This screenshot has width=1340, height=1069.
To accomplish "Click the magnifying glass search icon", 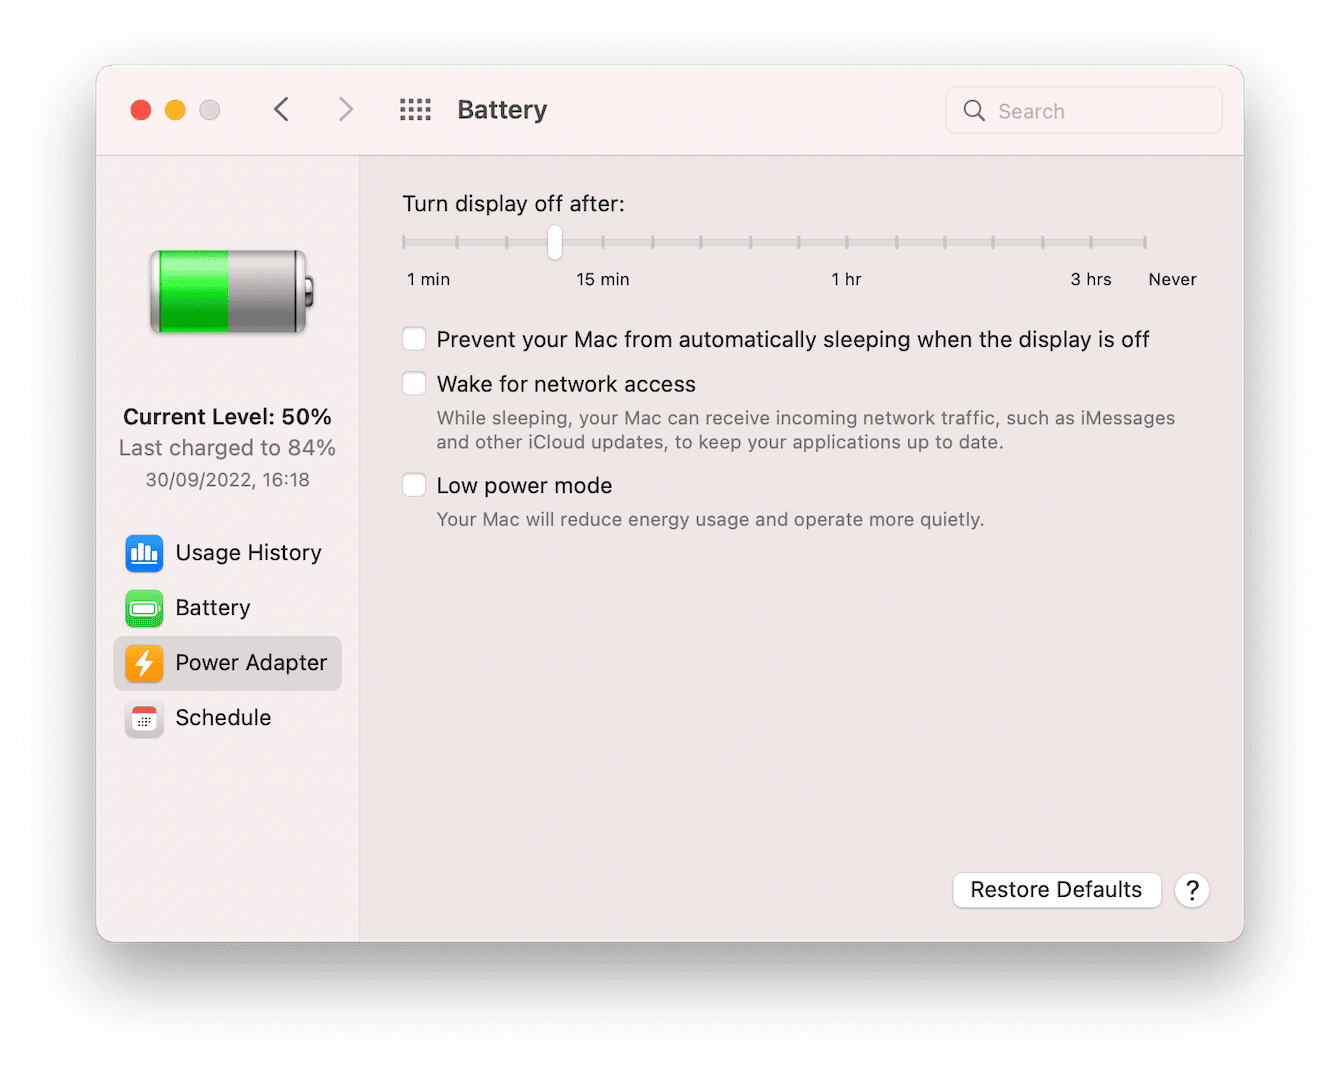I will click(973, 110).
